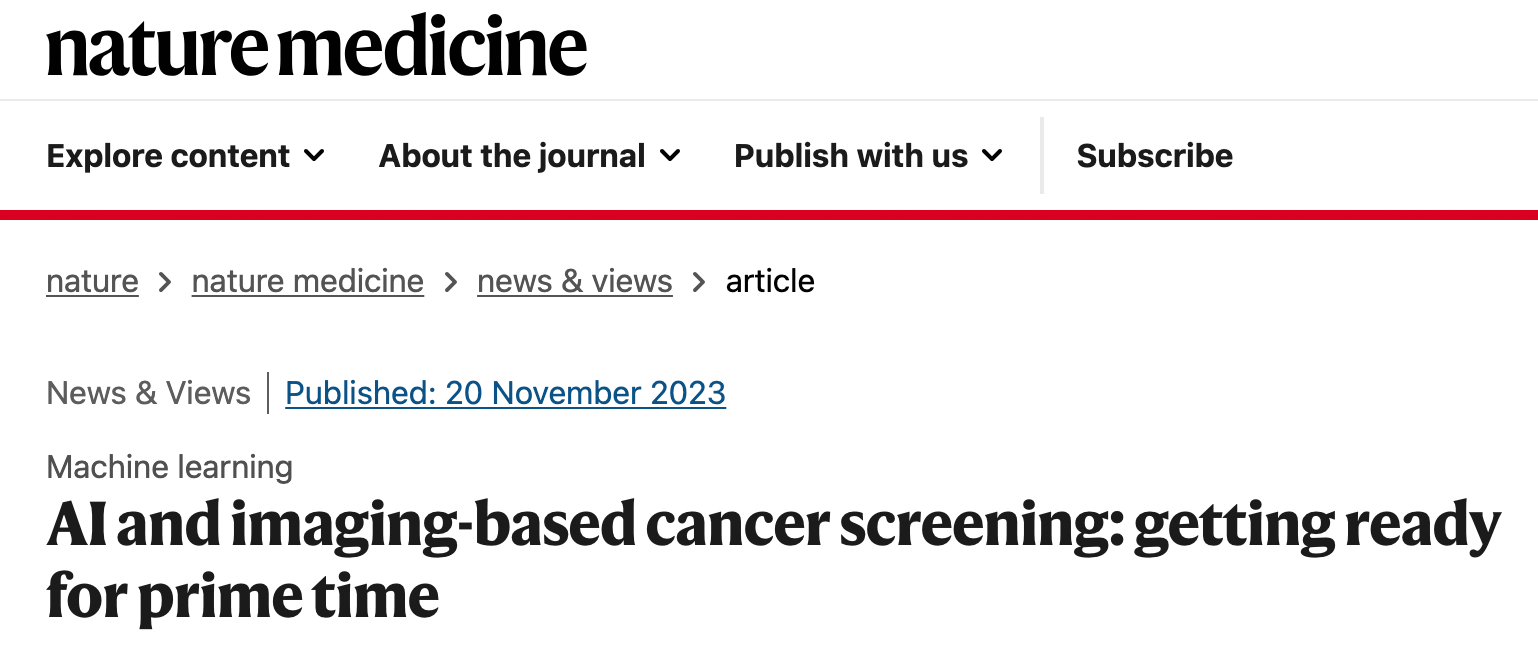Click the breadcrumb arrow after nature
The height and width of the screenshot is (658, 1538).
(x=165, y=283)
